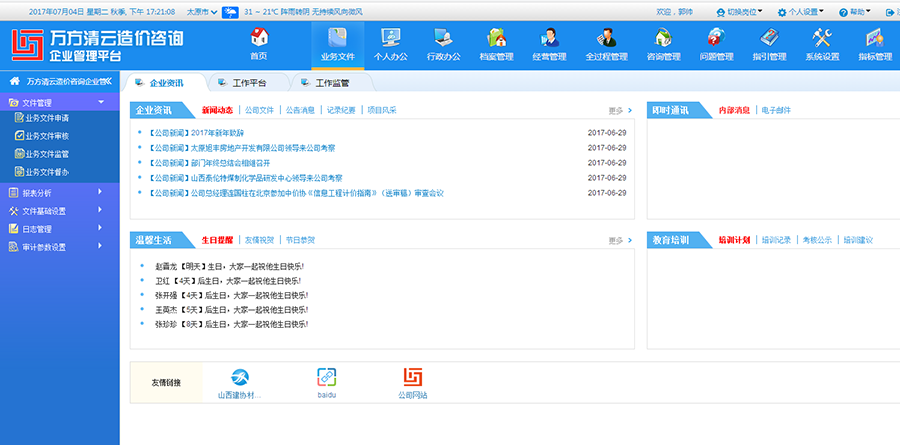Open the 首页 home icon
The height and width of the screenshot is (445, 900).
coord(258,39)
